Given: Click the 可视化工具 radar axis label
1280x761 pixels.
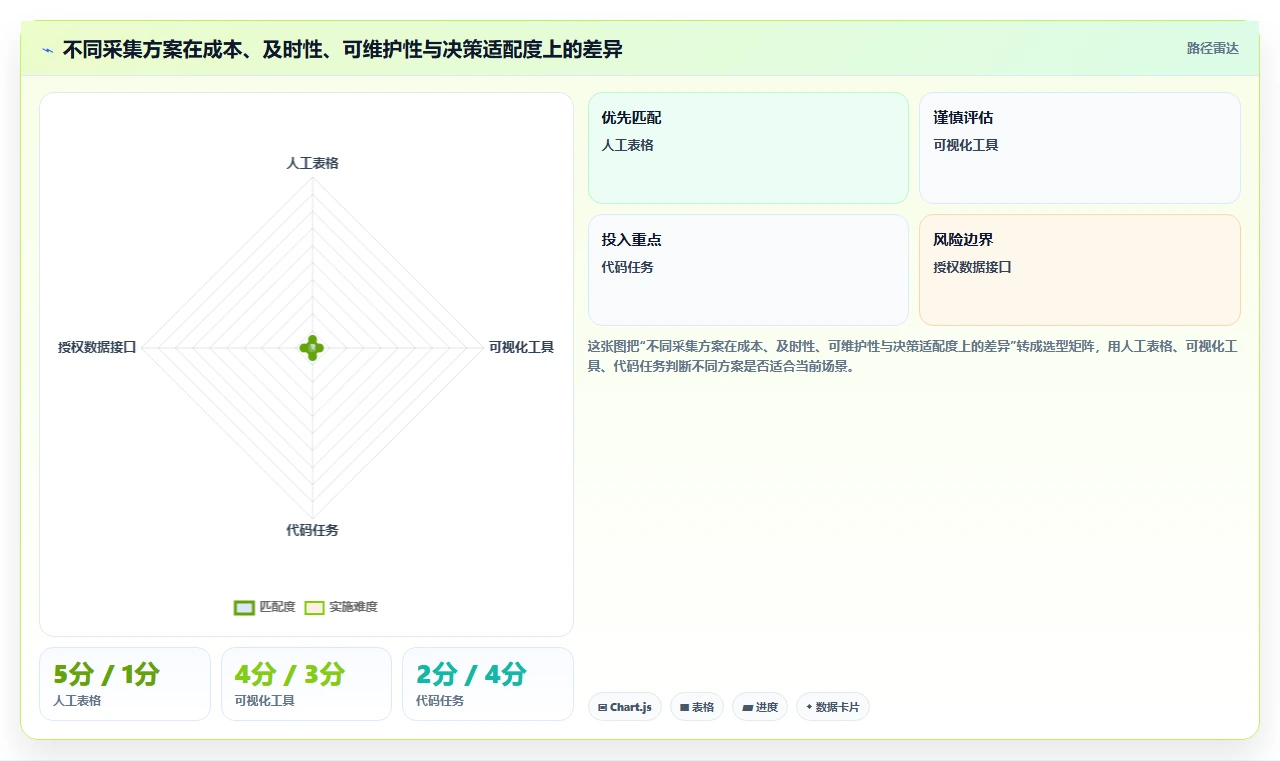Looking at the screenshot, I should pos(521,347).
